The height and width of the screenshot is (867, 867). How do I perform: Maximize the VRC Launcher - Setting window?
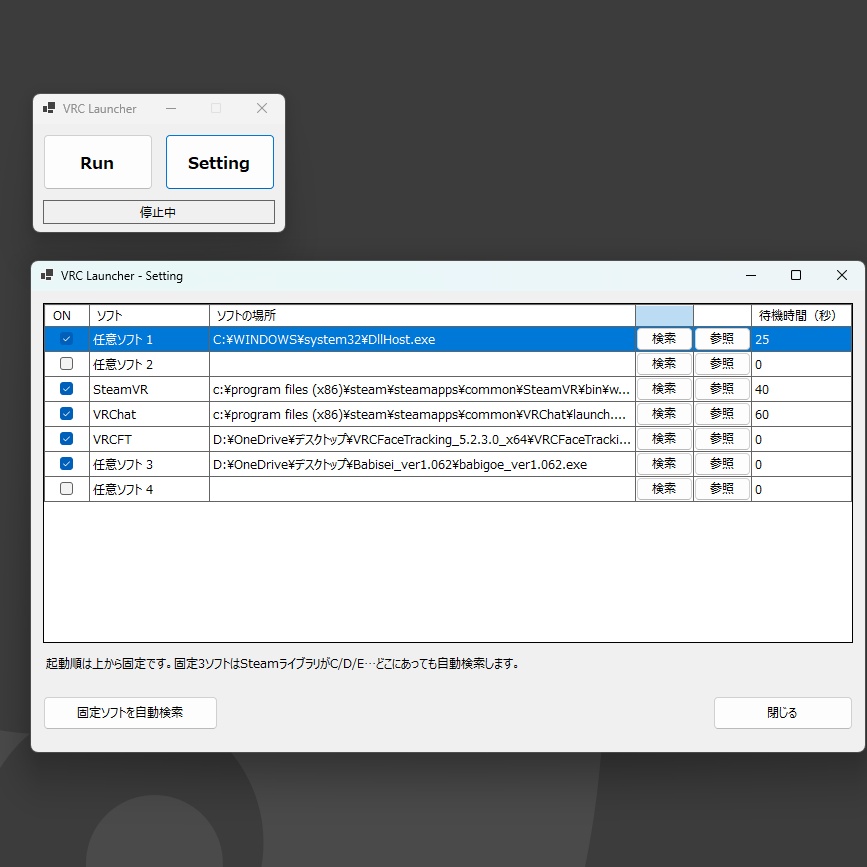click(796, 275)
